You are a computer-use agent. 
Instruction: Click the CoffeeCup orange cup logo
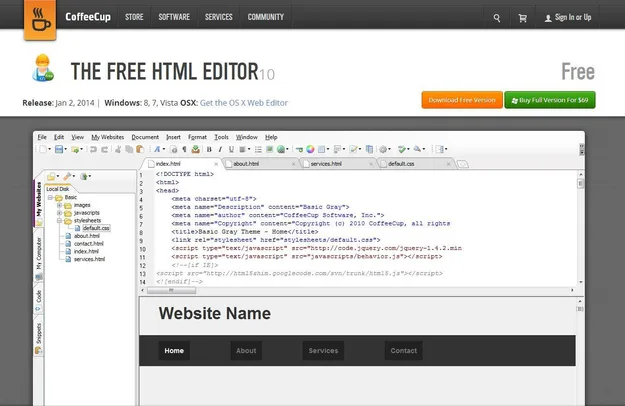(x=40, y=20)
